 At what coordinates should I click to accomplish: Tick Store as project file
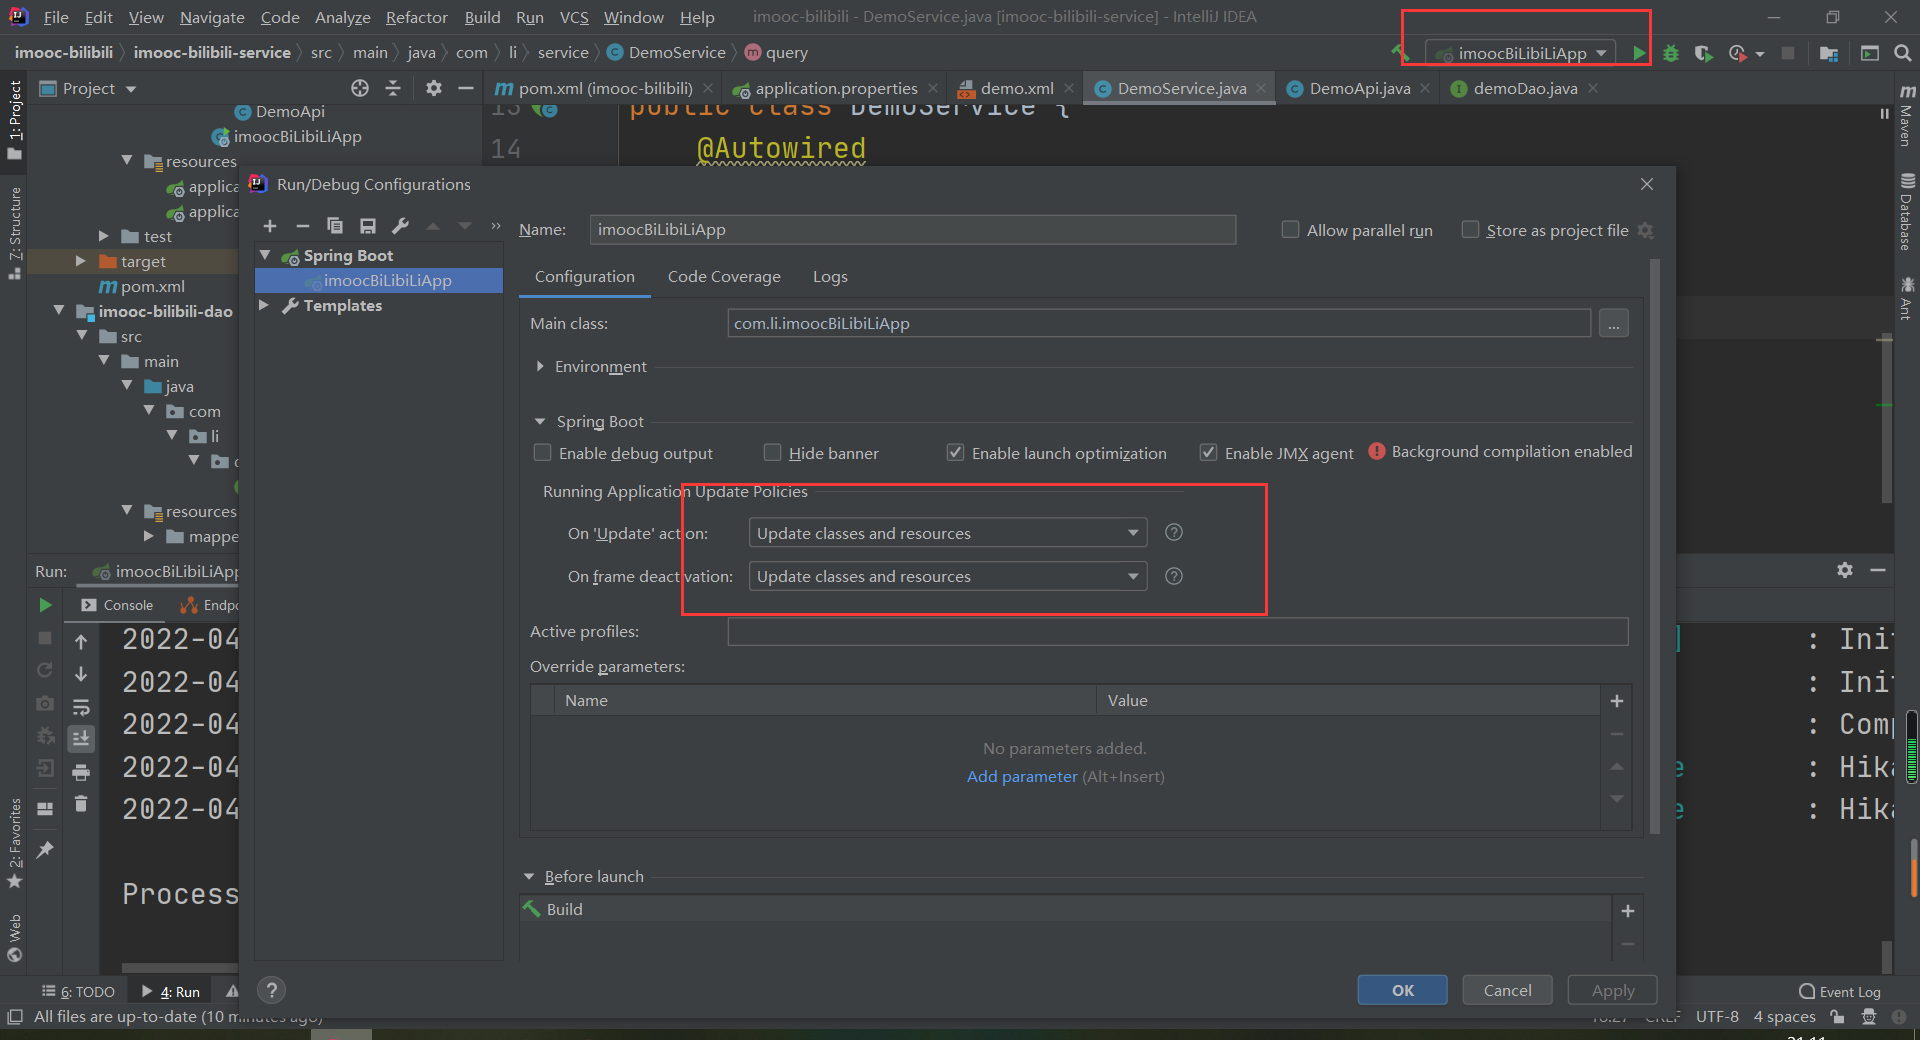coord(1471,230)
